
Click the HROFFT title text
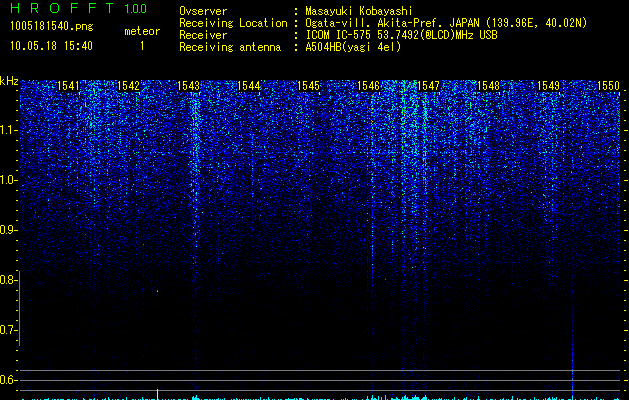point(62,8)
